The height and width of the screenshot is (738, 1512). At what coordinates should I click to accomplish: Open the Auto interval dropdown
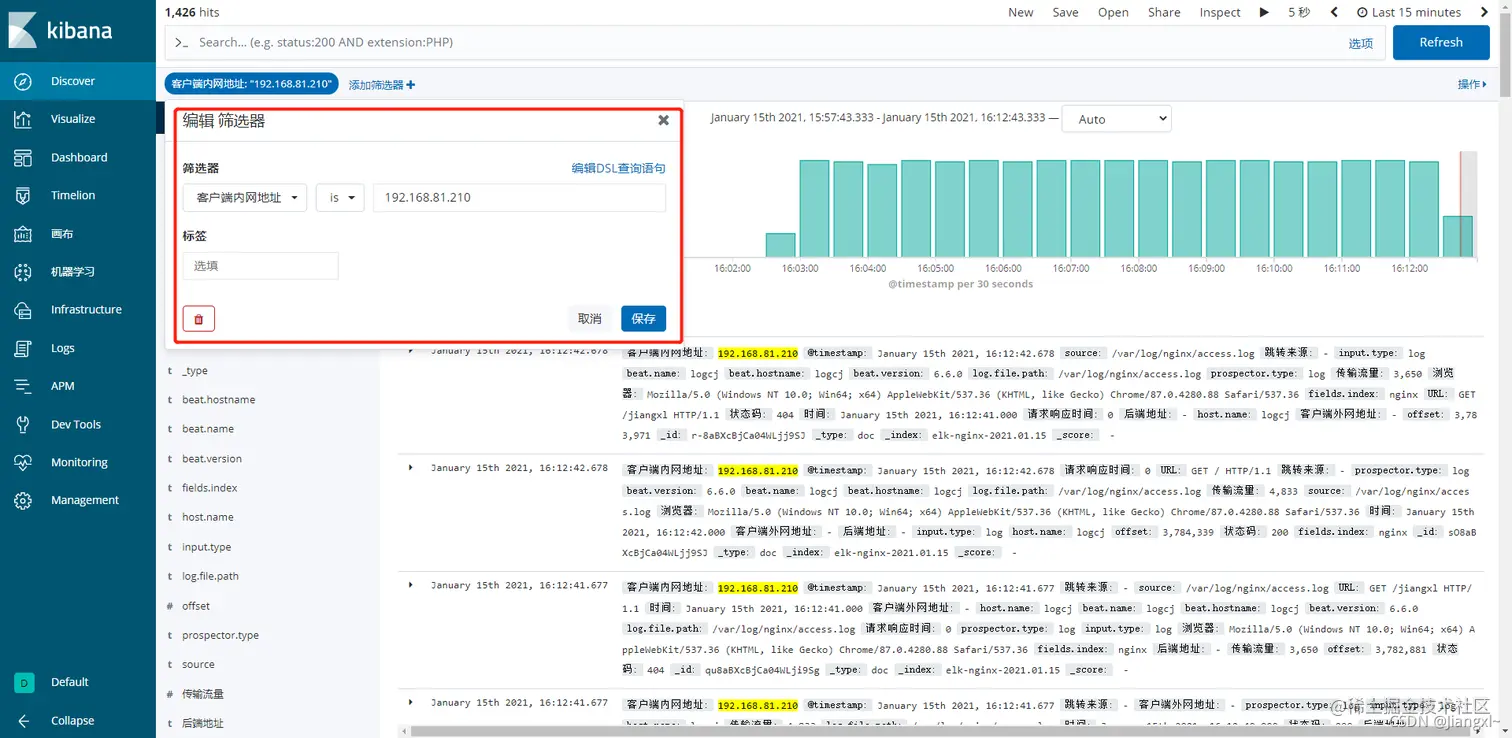(1116, 119)
